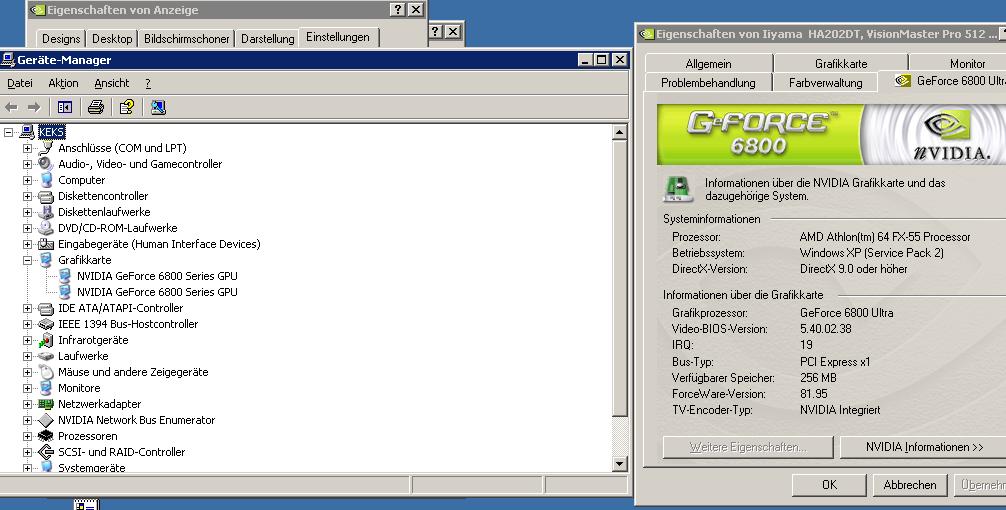Expand the DVD/CD-ROM-Laufwerke node
The image size is (1006, 510).
(27, 228)
